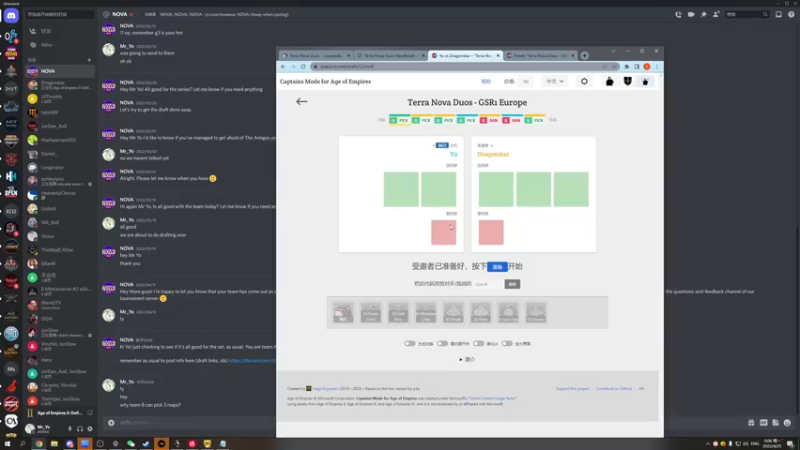This screenshot has height=450, width=800.
Task: Open Support this project link
Action: click(572, 389)
